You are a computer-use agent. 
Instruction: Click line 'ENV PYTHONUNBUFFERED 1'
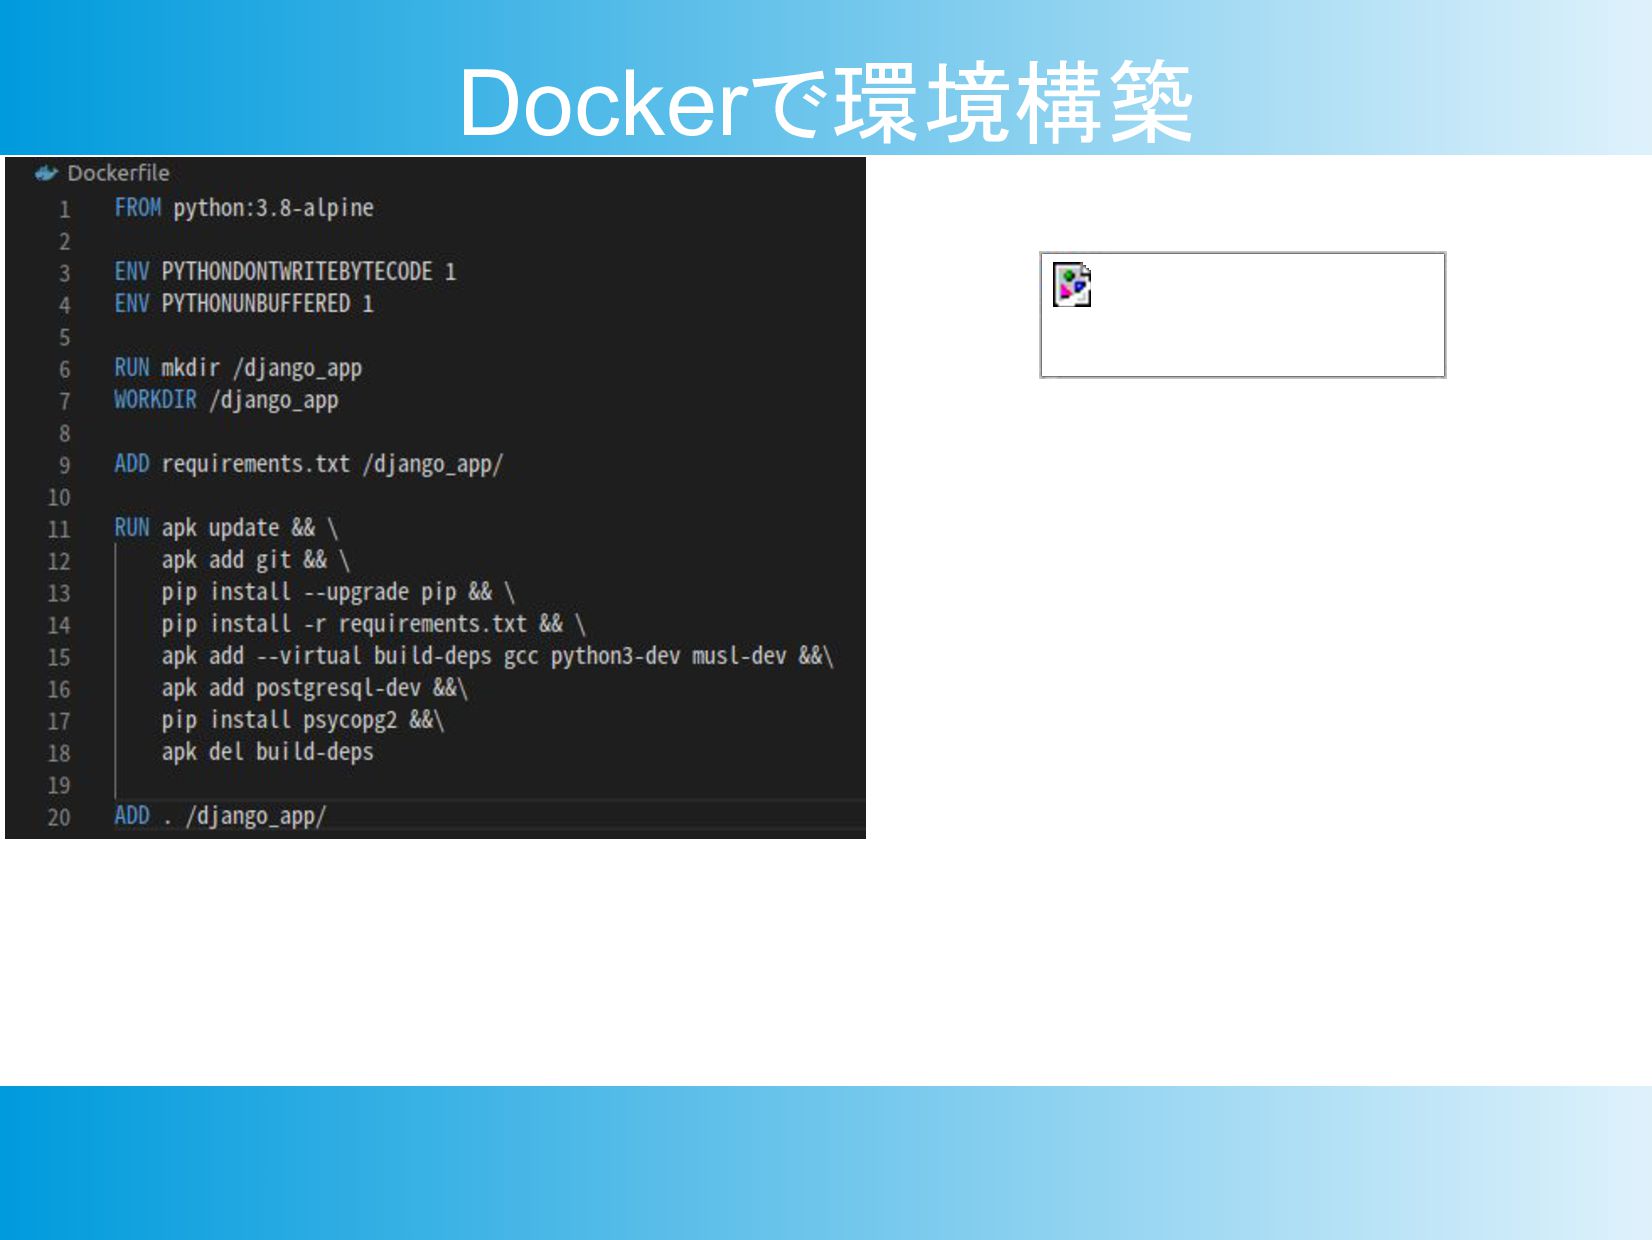point(244,304)
